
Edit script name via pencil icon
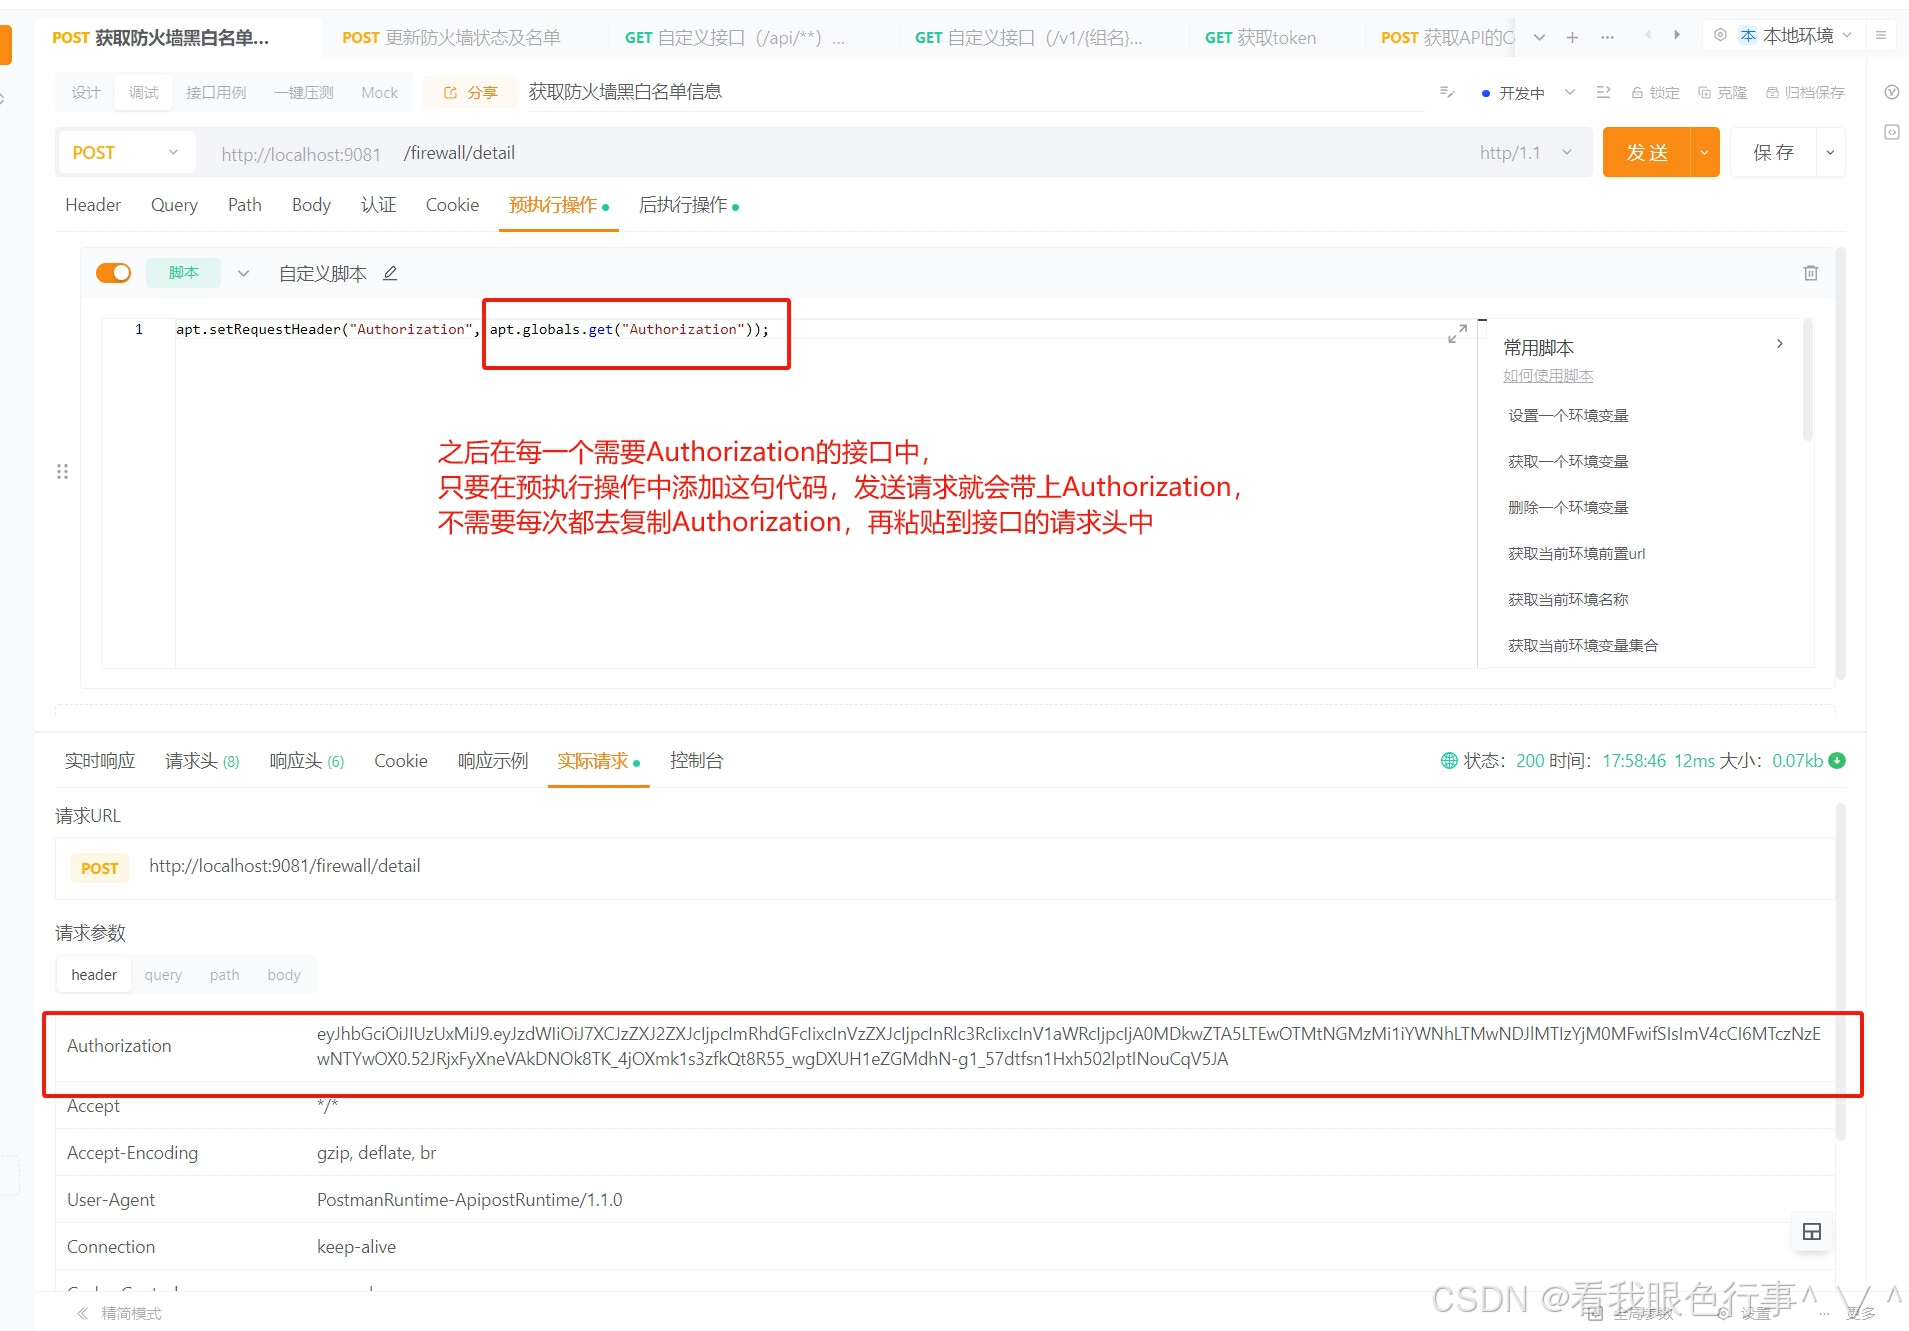click(x=389, y=272)
